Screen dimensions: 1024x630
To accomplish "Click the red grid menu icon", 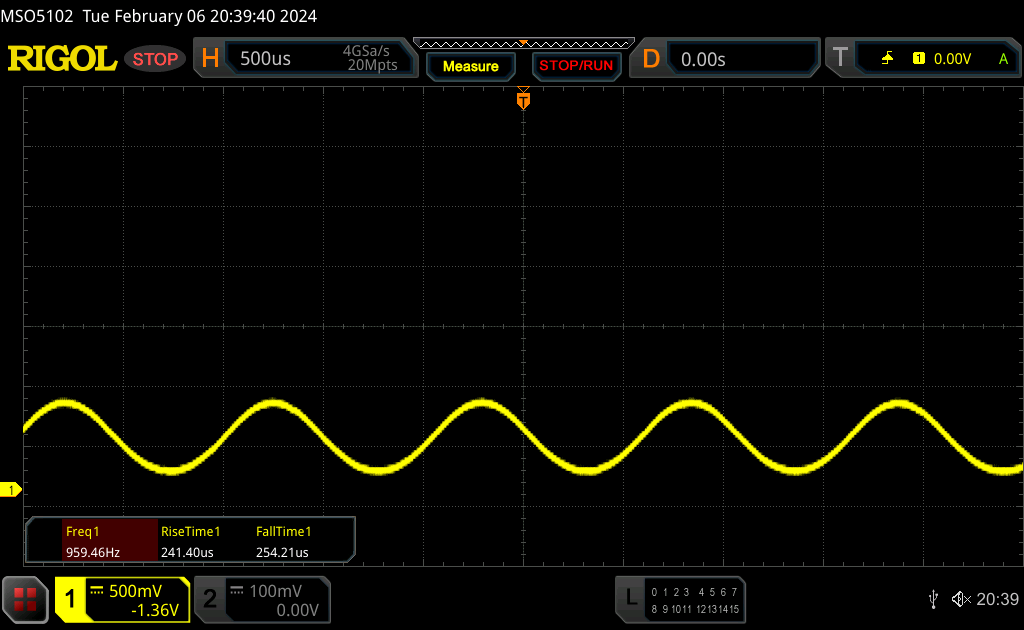I will click(x=25, y=599).
